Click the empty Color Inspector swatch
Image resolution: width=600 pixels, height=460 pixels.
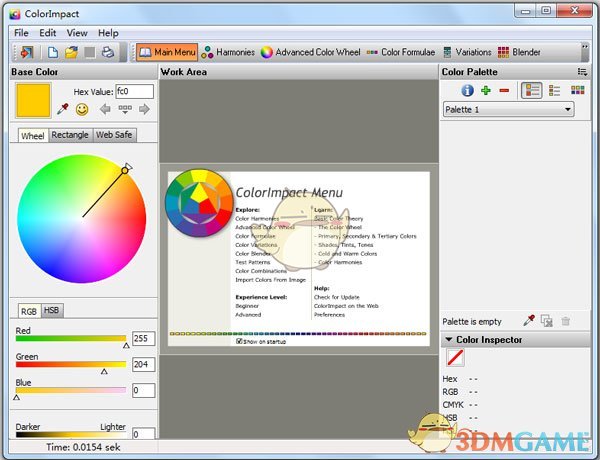click(455, 357)
